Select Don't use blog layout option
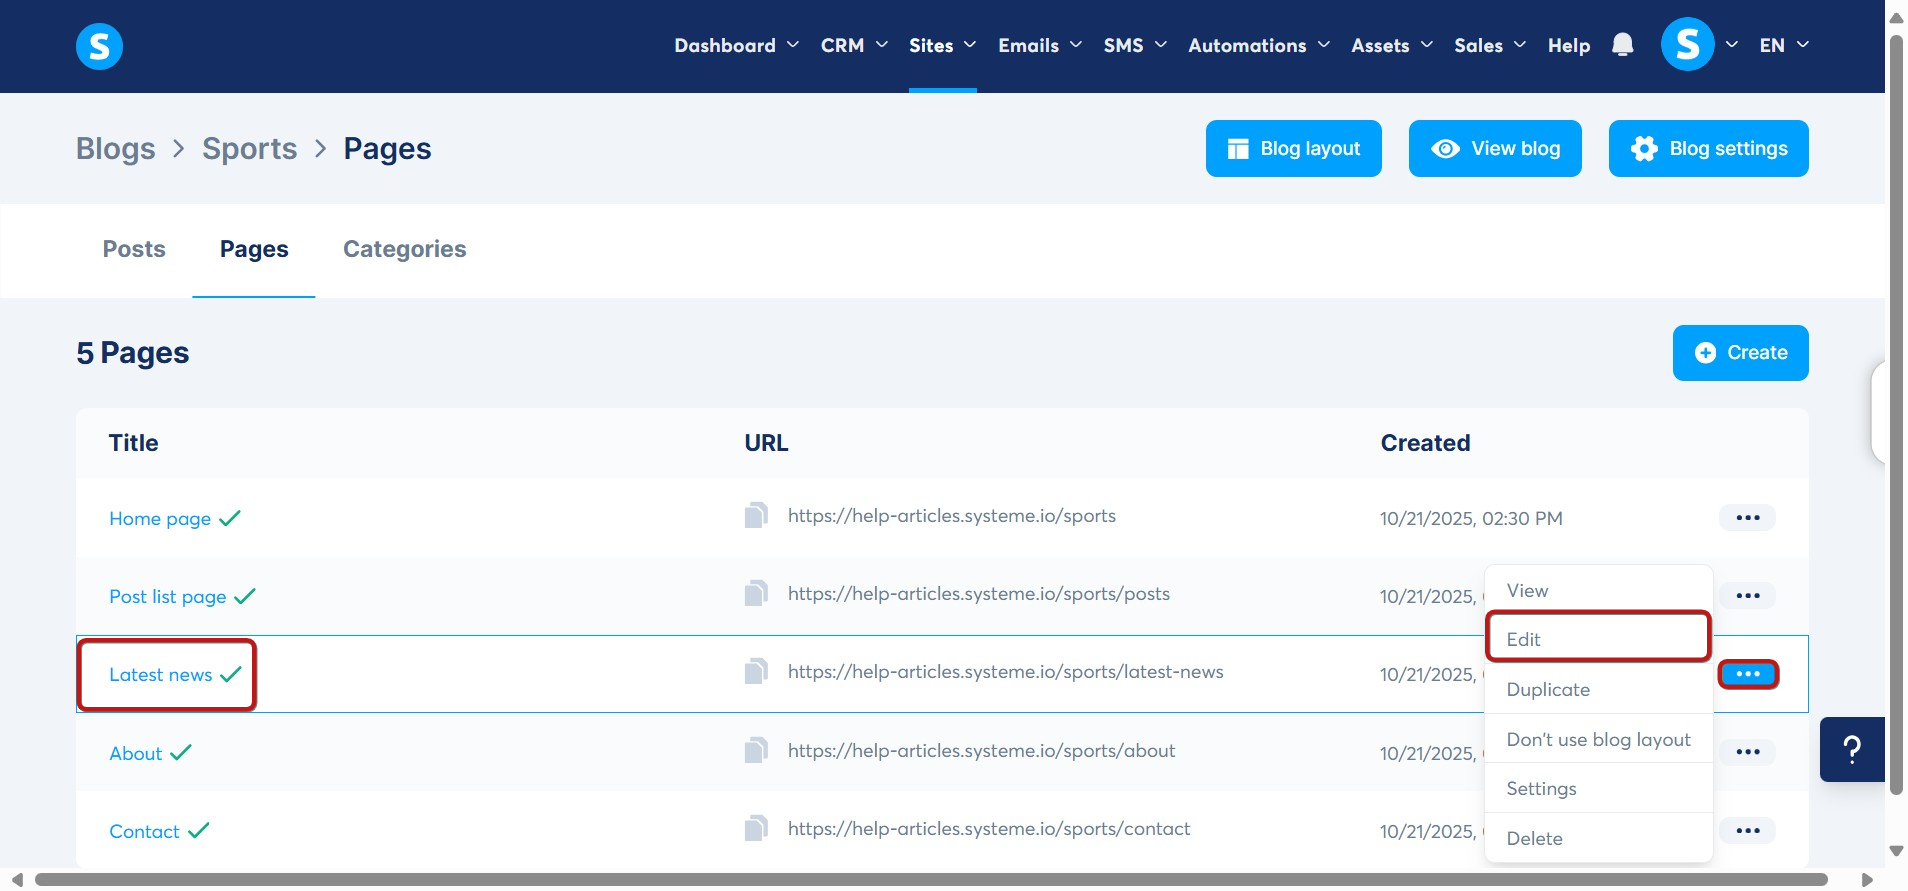This screenshot has height=891, width=1908. [1598, 739]
